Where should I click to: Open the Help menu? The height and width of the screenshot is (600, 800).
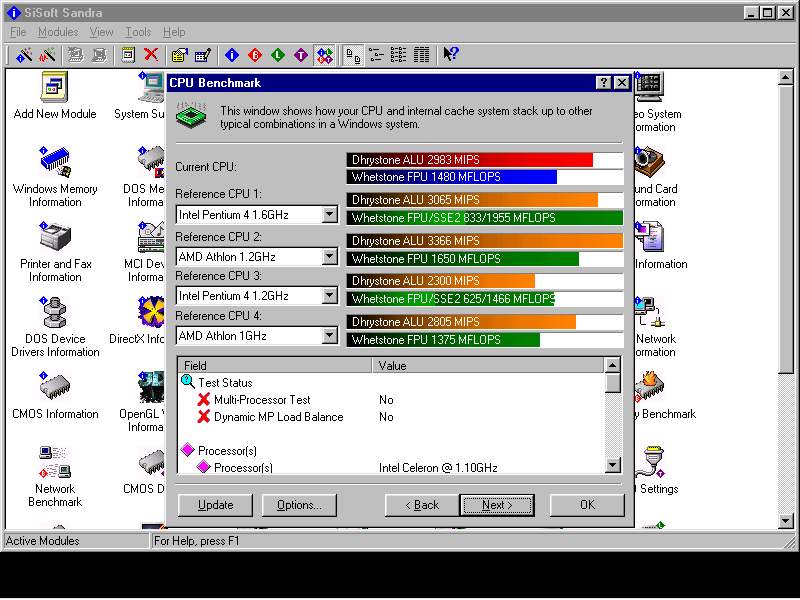[174, 32]
